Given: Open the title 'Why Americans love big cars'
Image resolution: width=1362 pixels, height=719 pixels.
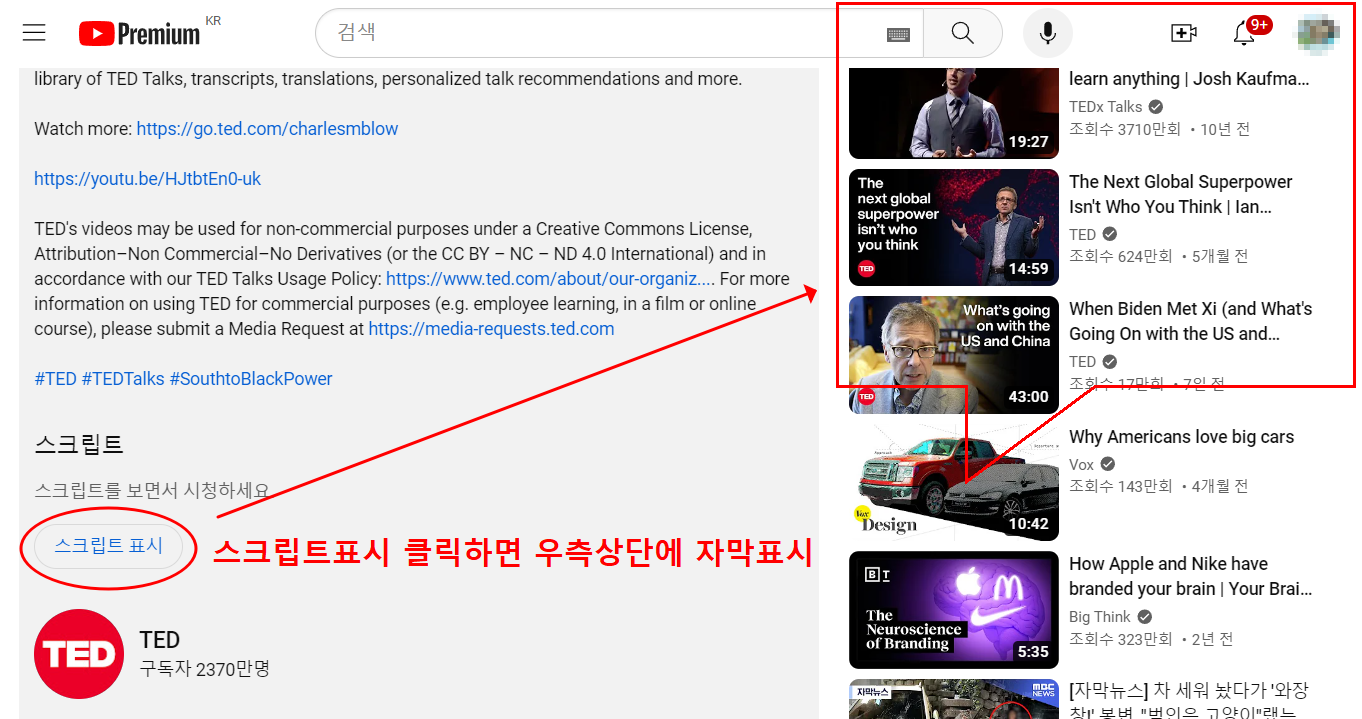Looking at the screenshot, I should point(1181,437).
